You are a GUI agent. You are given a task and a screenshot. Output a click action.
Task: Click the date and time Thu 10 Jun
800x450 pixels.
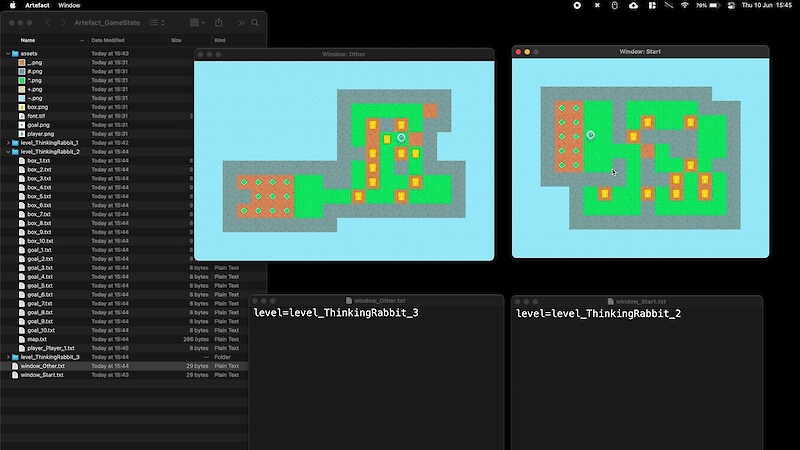click(766, 5)
